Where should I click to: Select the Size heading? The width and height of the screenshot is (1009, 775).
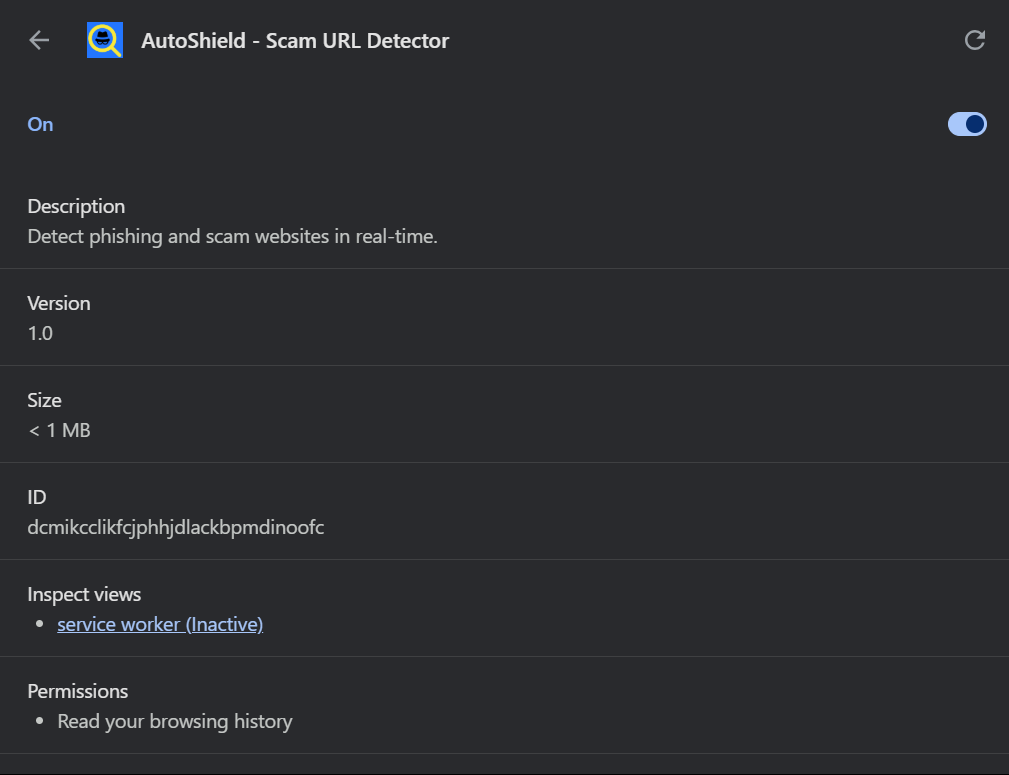point(44,400)
